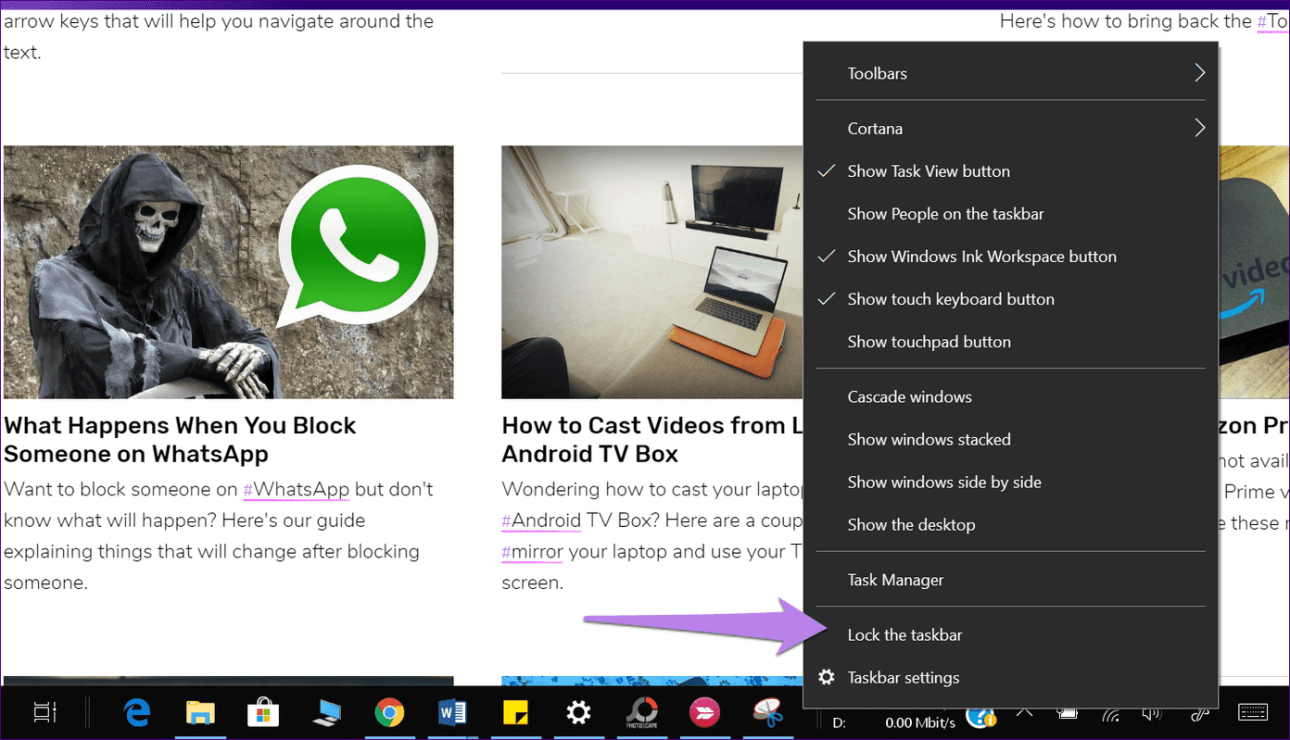Open File Explorer in the taskbar
This screenshot has width=1290, height=740.
pyautogui.click(x=200, y=713)
